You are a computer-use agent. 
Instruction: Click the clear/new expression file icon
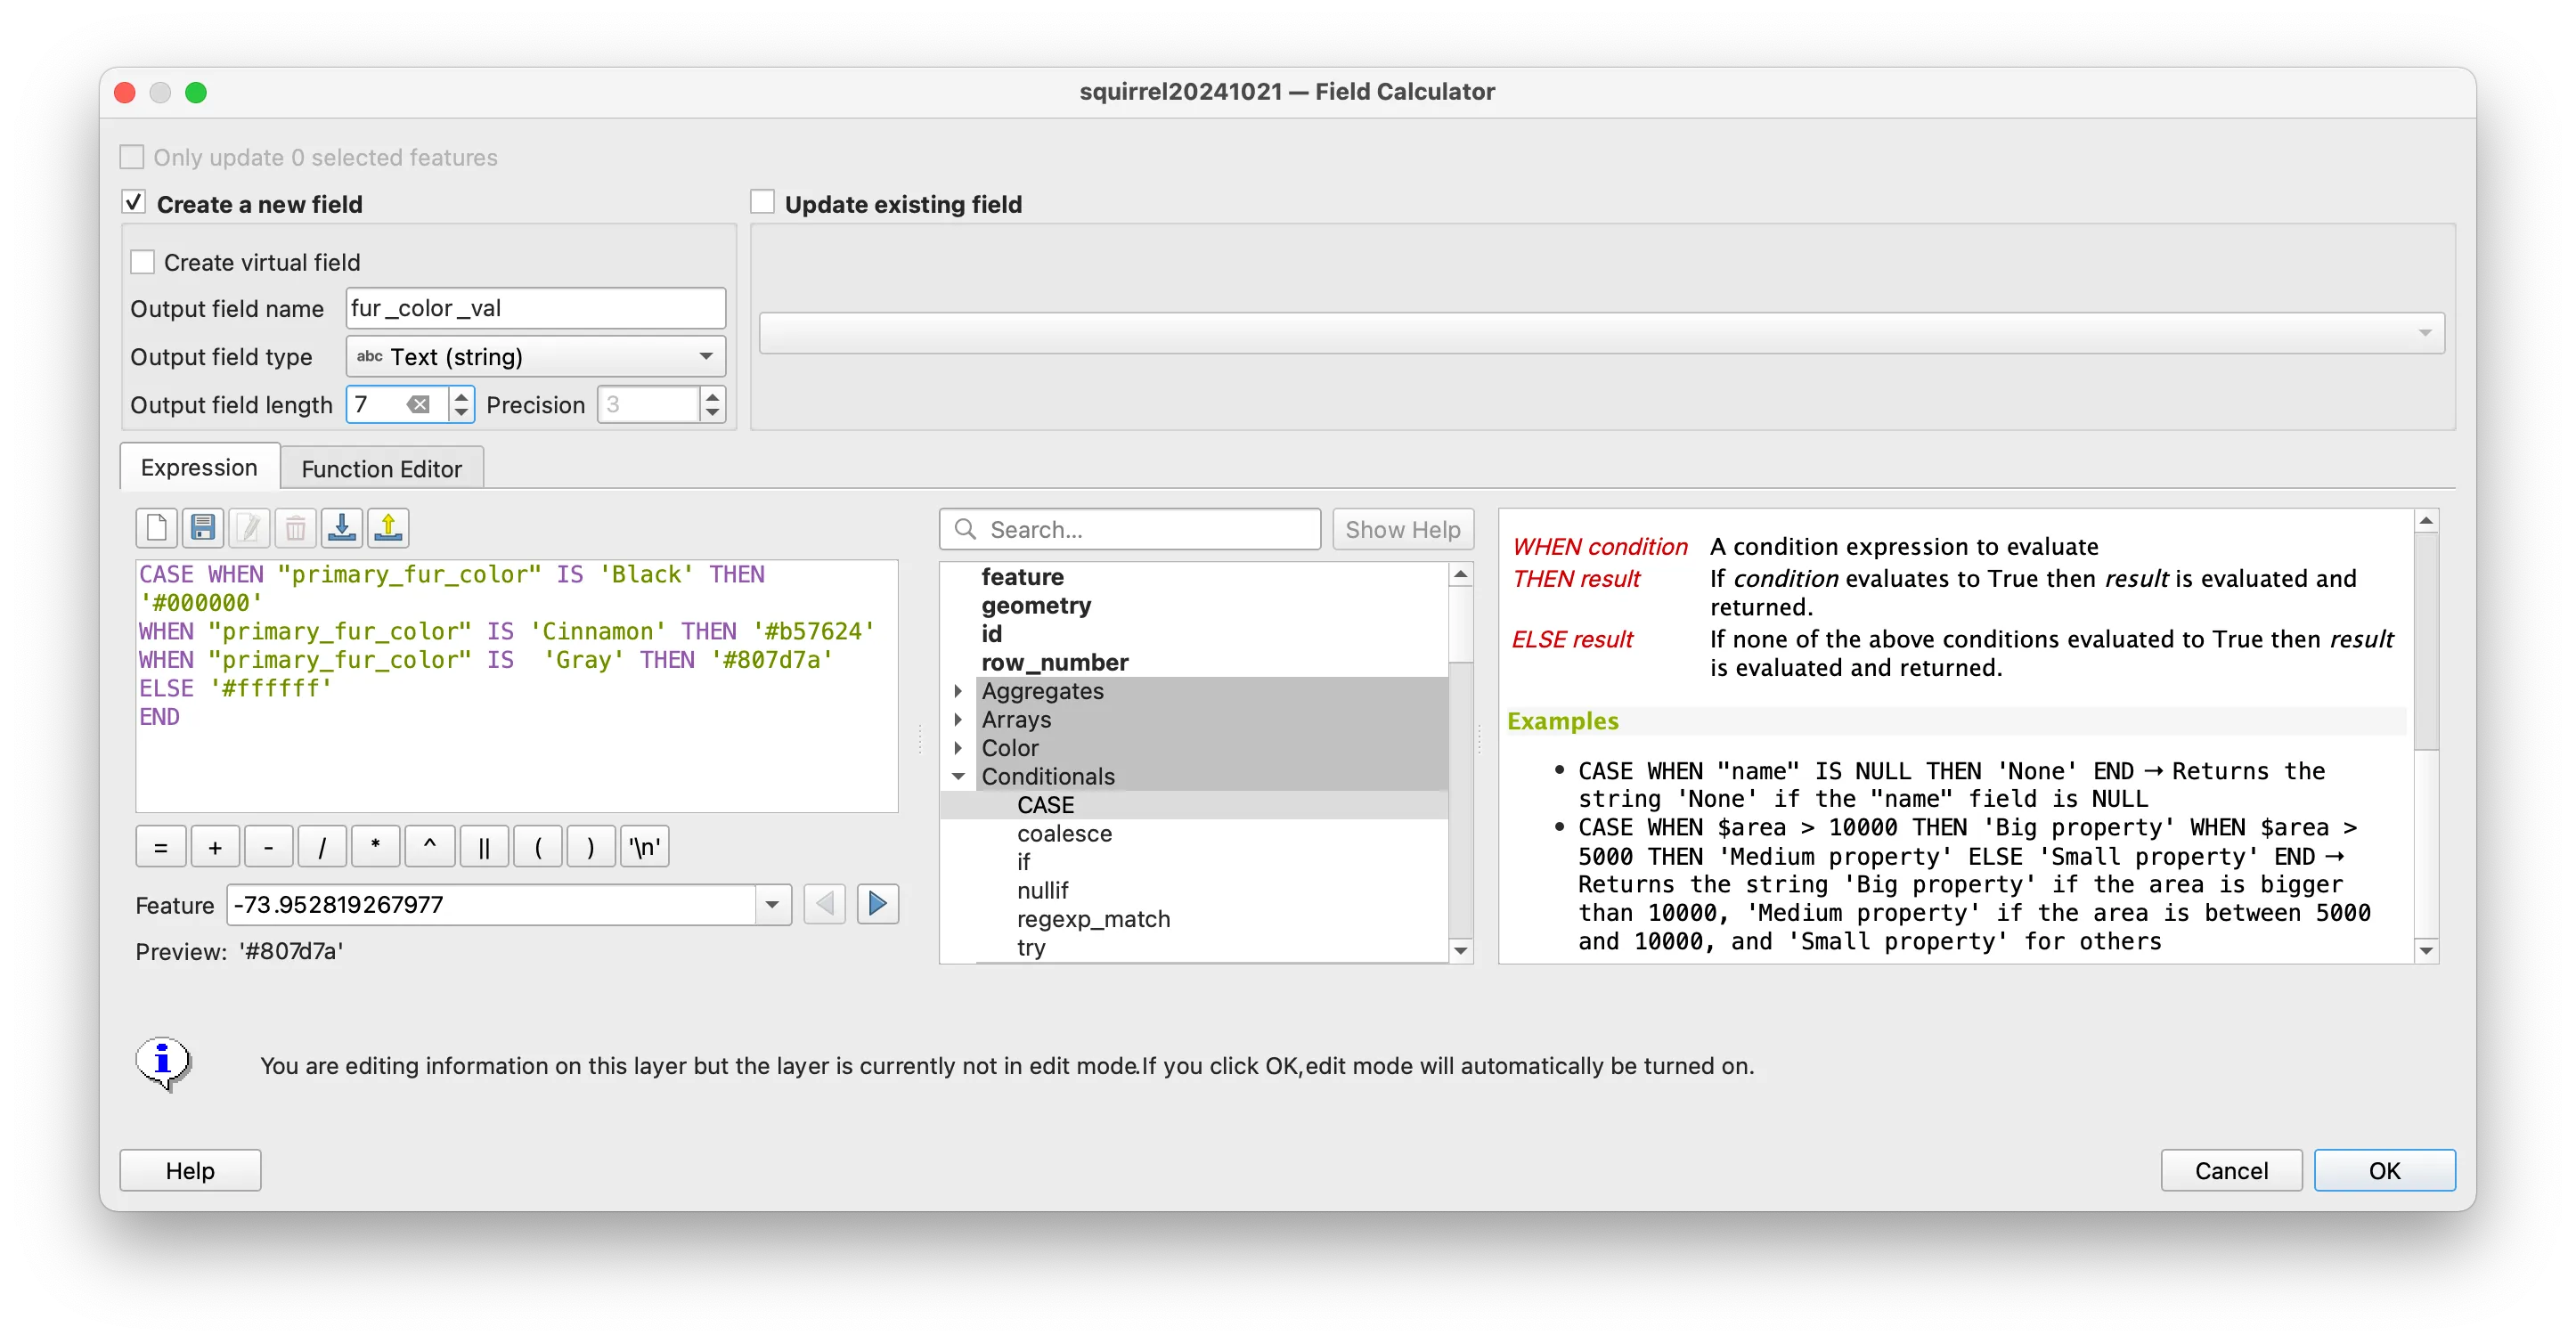156,528
